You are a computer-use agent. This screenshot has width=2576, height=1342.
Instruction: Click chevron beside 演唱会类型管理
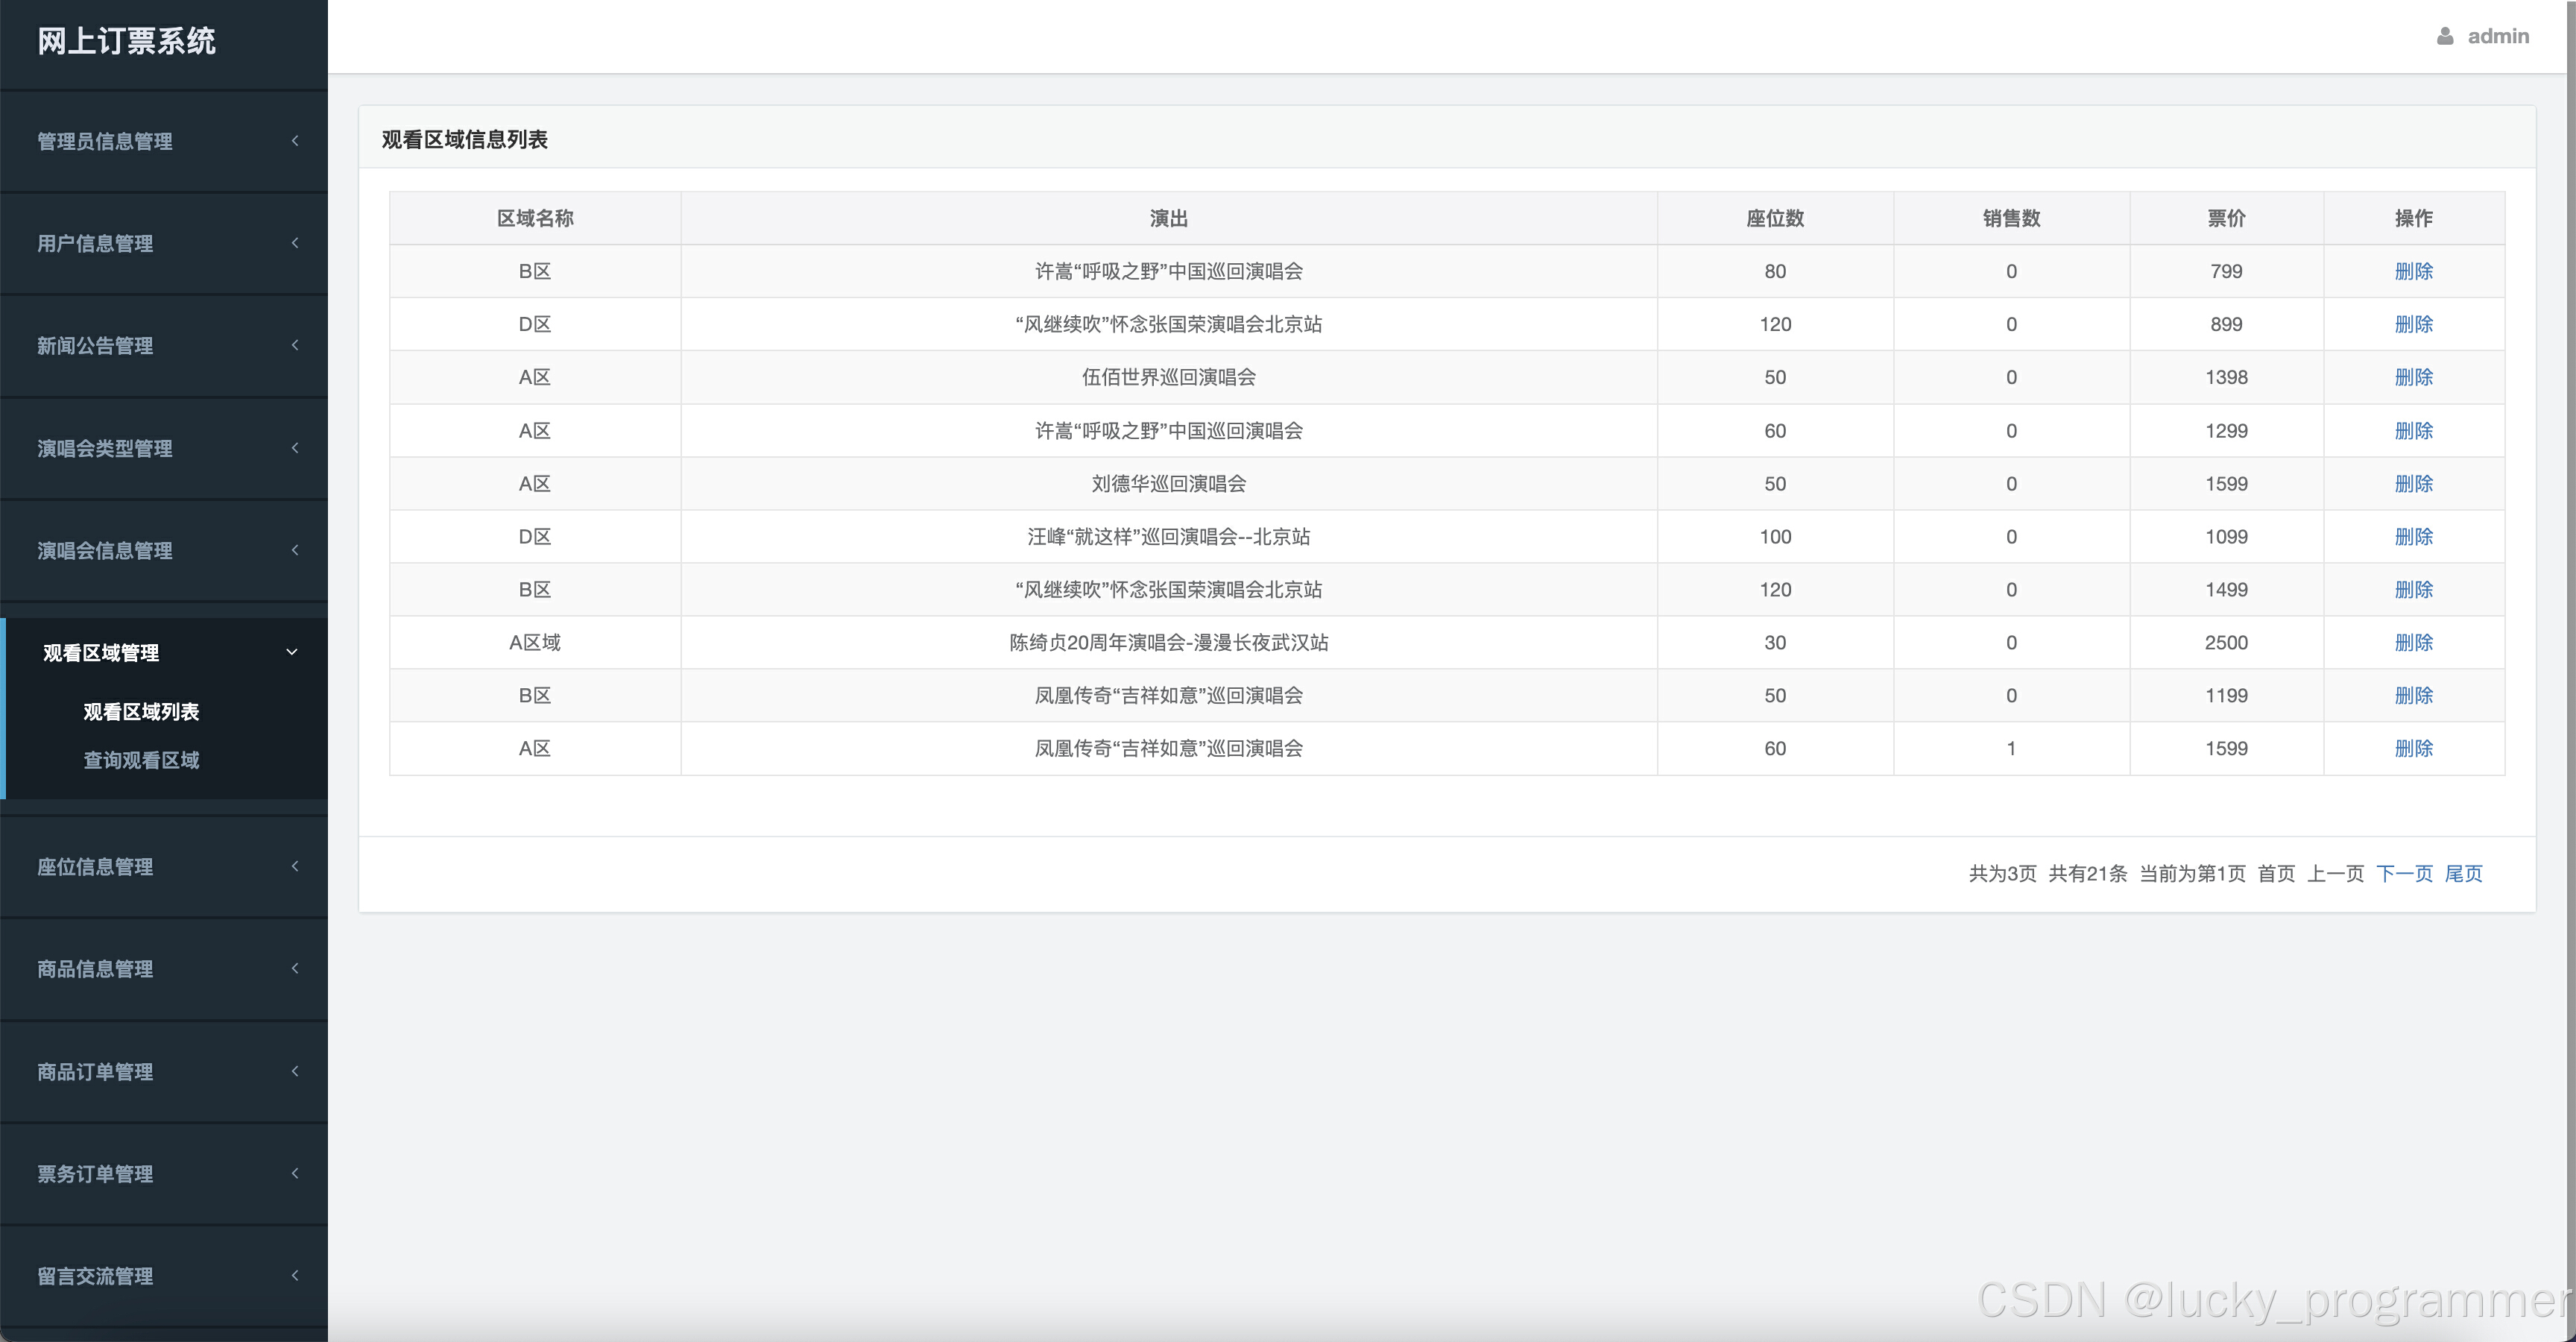click(295, 448)
